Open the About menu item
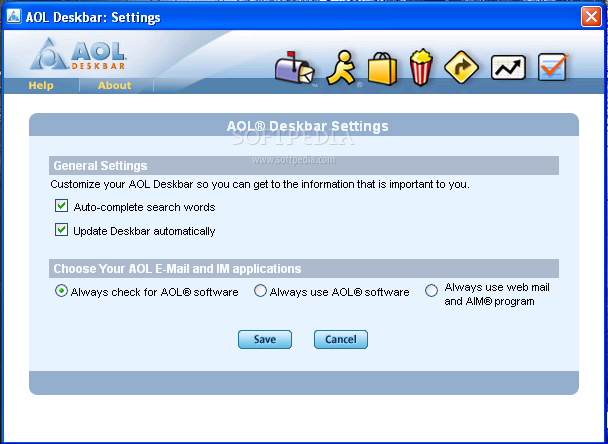This screenshot has width=608, height=444. (114, 85)
